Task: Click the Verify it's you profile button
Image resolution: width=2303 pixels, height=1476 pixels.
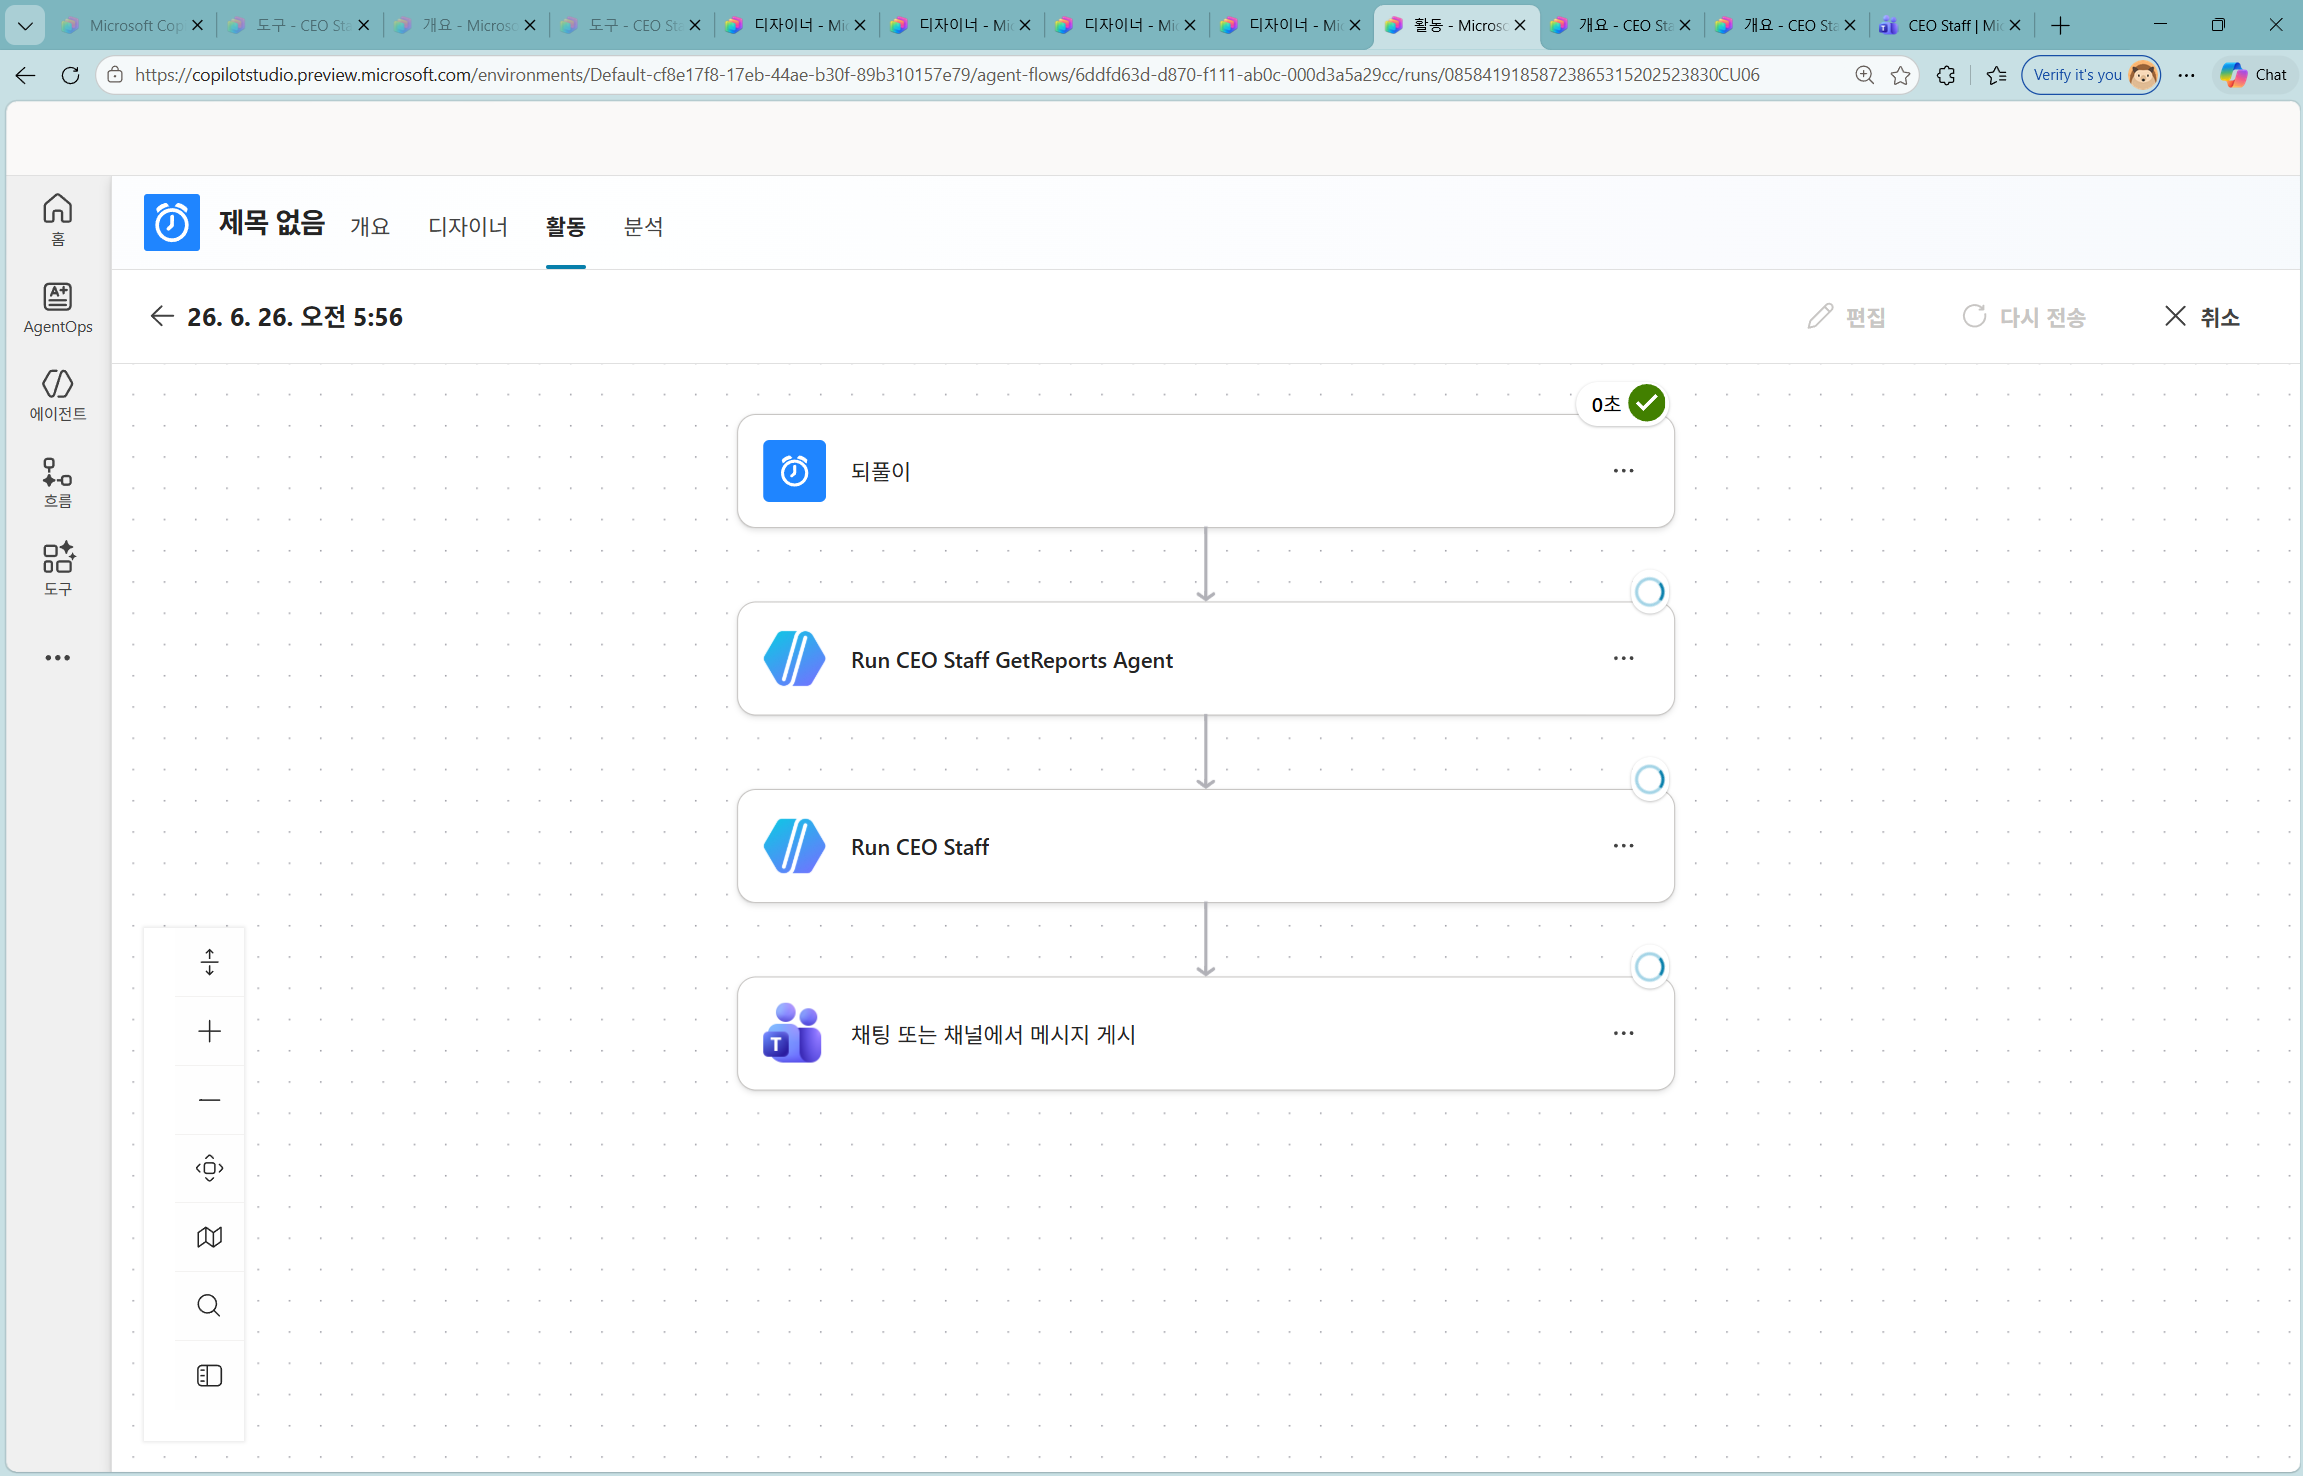Action: [x=2090, y=75]
